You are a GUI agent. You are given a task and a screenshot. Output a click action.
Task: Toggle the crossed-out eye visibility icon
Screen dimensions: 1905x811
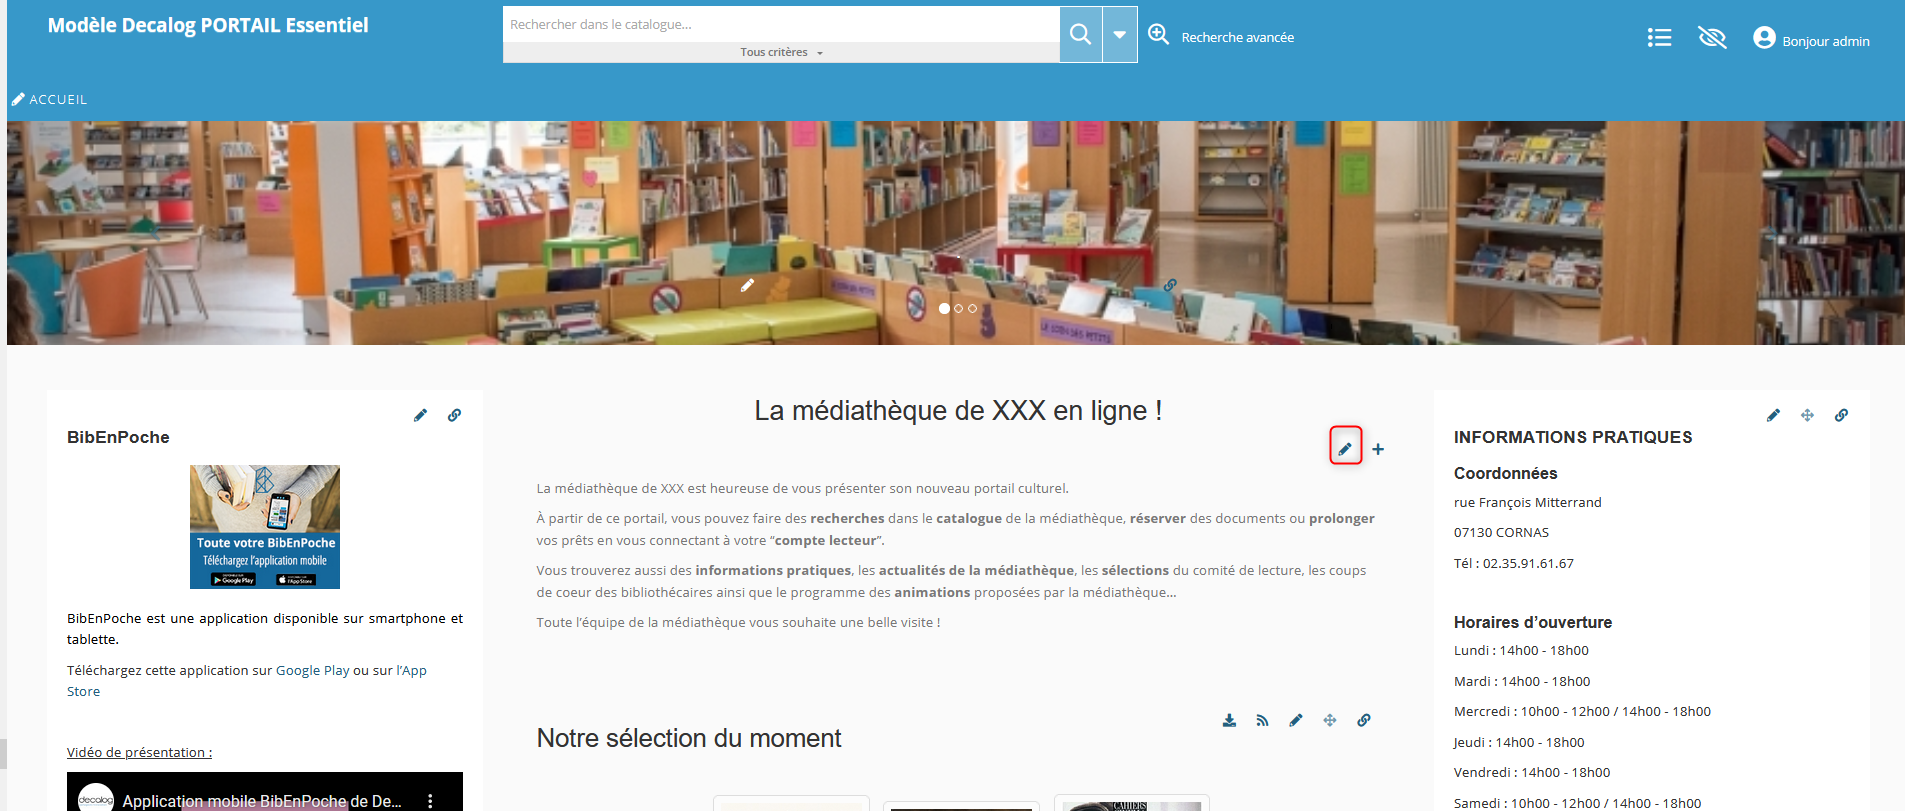tap(1712, 38)
